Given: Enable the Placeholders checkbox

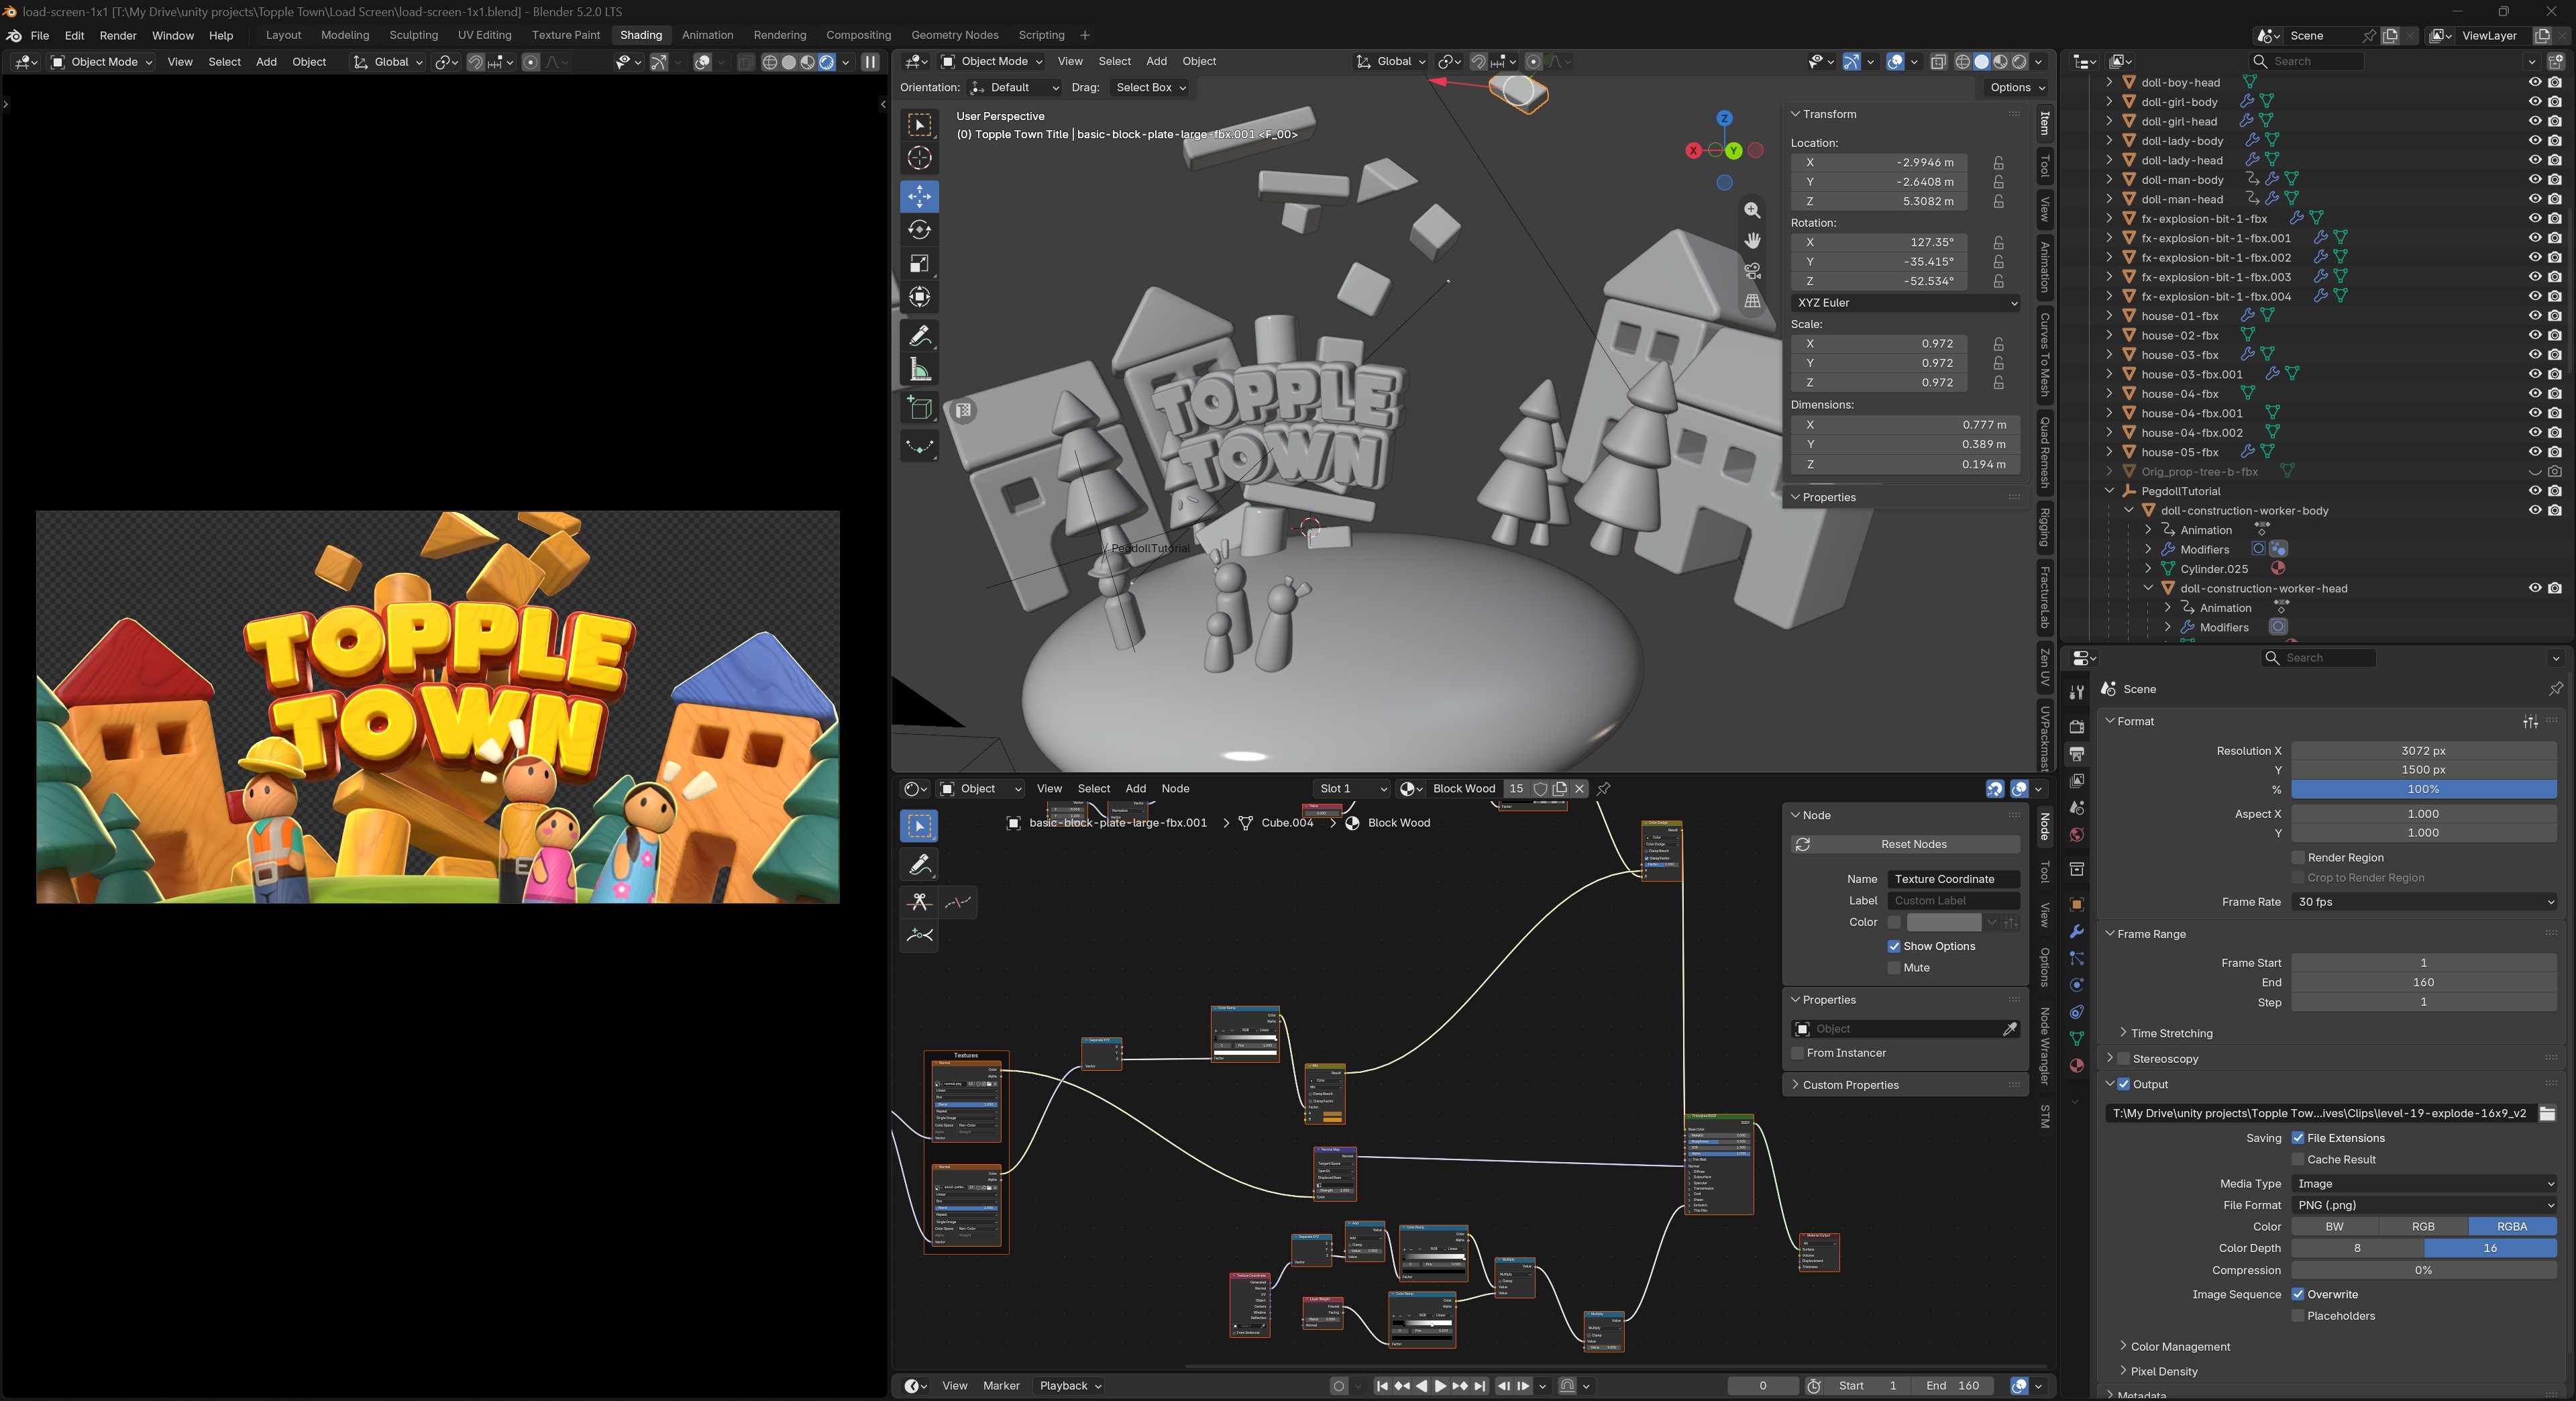Looking at the screenshot, I should 2298,1316.
